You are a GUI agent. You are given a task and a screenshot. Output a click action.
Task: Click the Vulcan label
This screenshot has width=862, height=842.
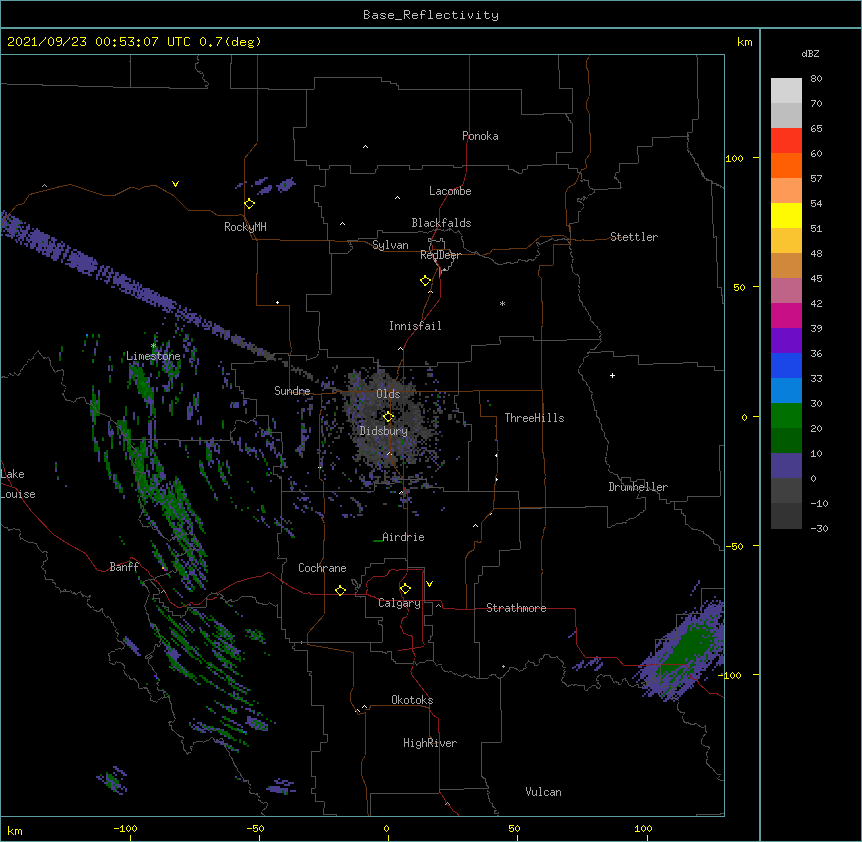coord(543,792)
